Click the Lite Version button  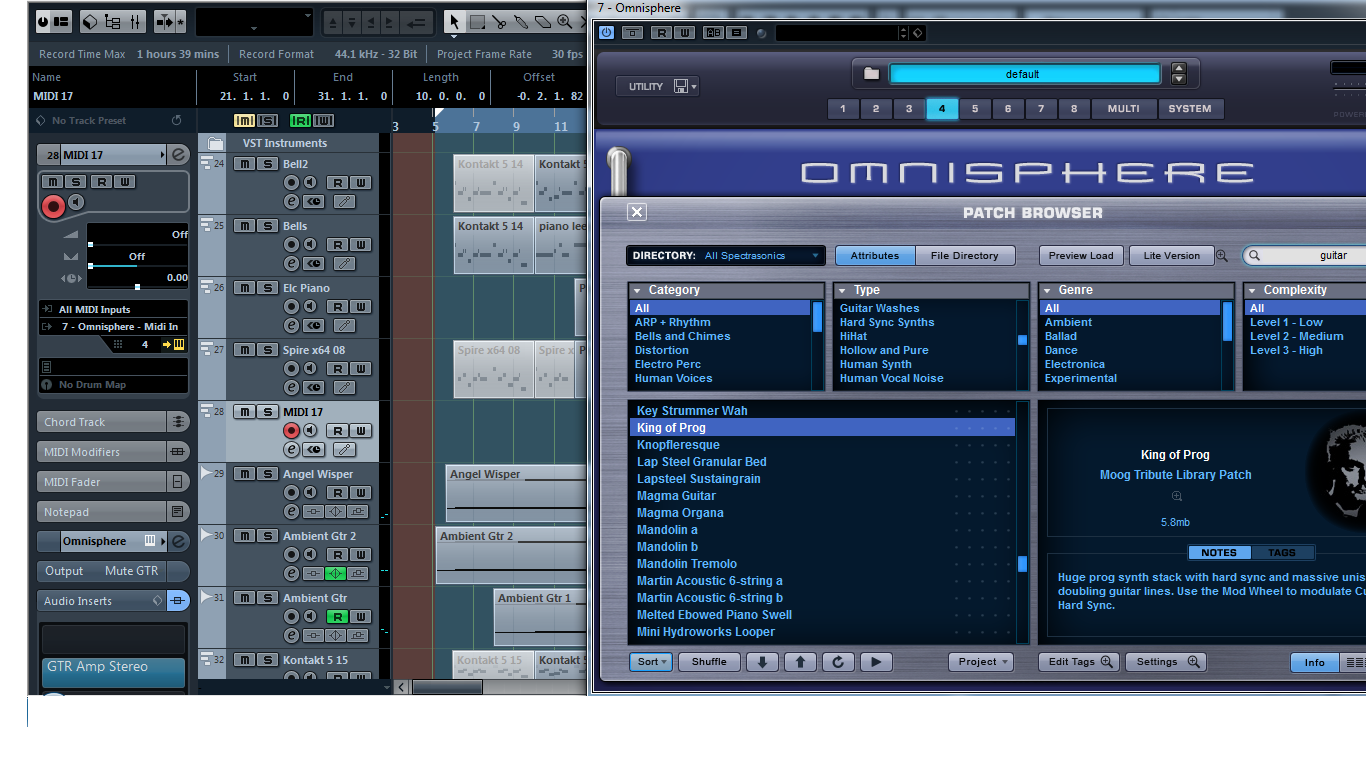[x=1172, y=256]
